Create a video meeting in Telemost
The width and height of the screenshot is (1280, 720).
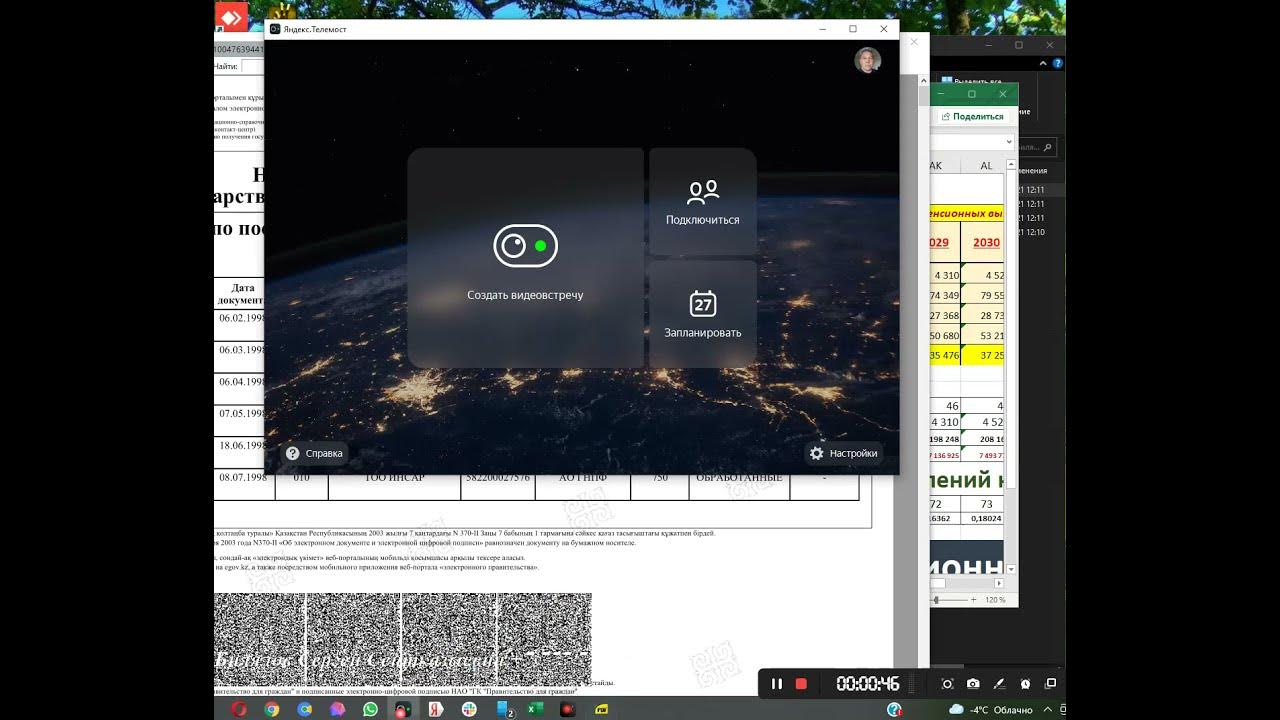(525, 258)
